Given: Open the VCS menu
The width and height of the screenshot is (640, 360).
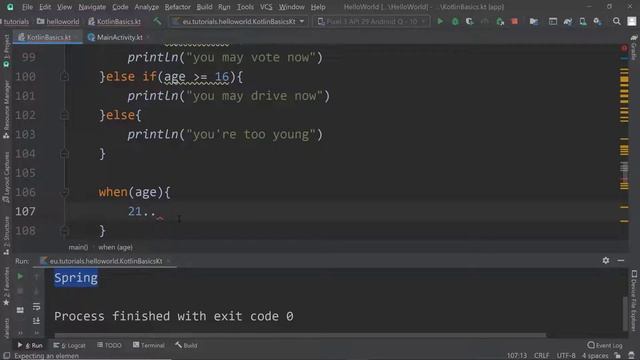Looking at the screenshot, I should tap(266, 7).
